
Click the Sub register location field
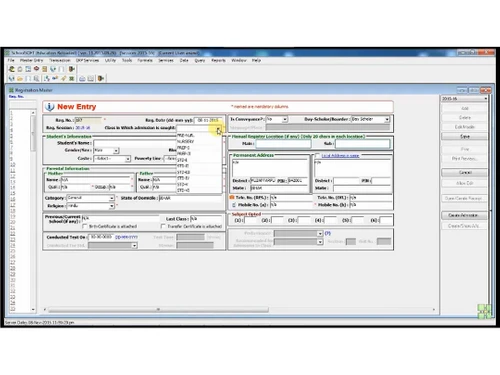[362, 144]
